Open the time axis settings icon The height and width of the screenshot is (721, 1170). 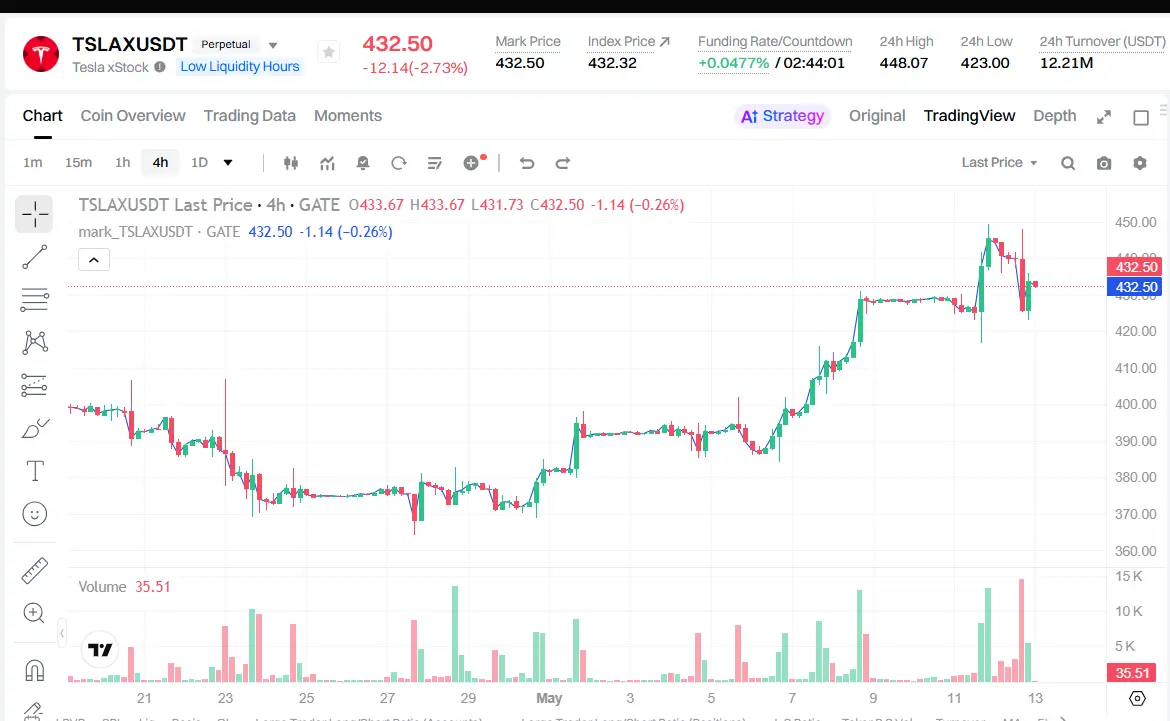click(x=1137, y=699)
